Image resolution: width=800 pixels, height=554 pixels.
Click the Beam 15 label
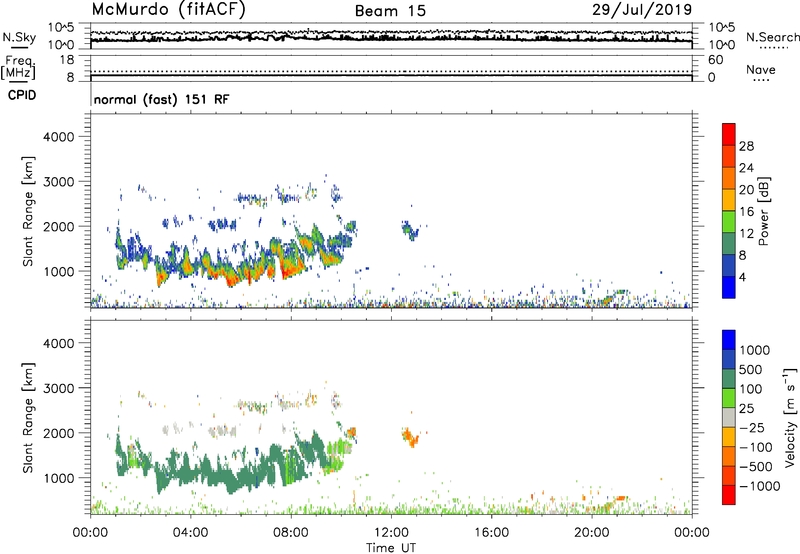point(390,11)
